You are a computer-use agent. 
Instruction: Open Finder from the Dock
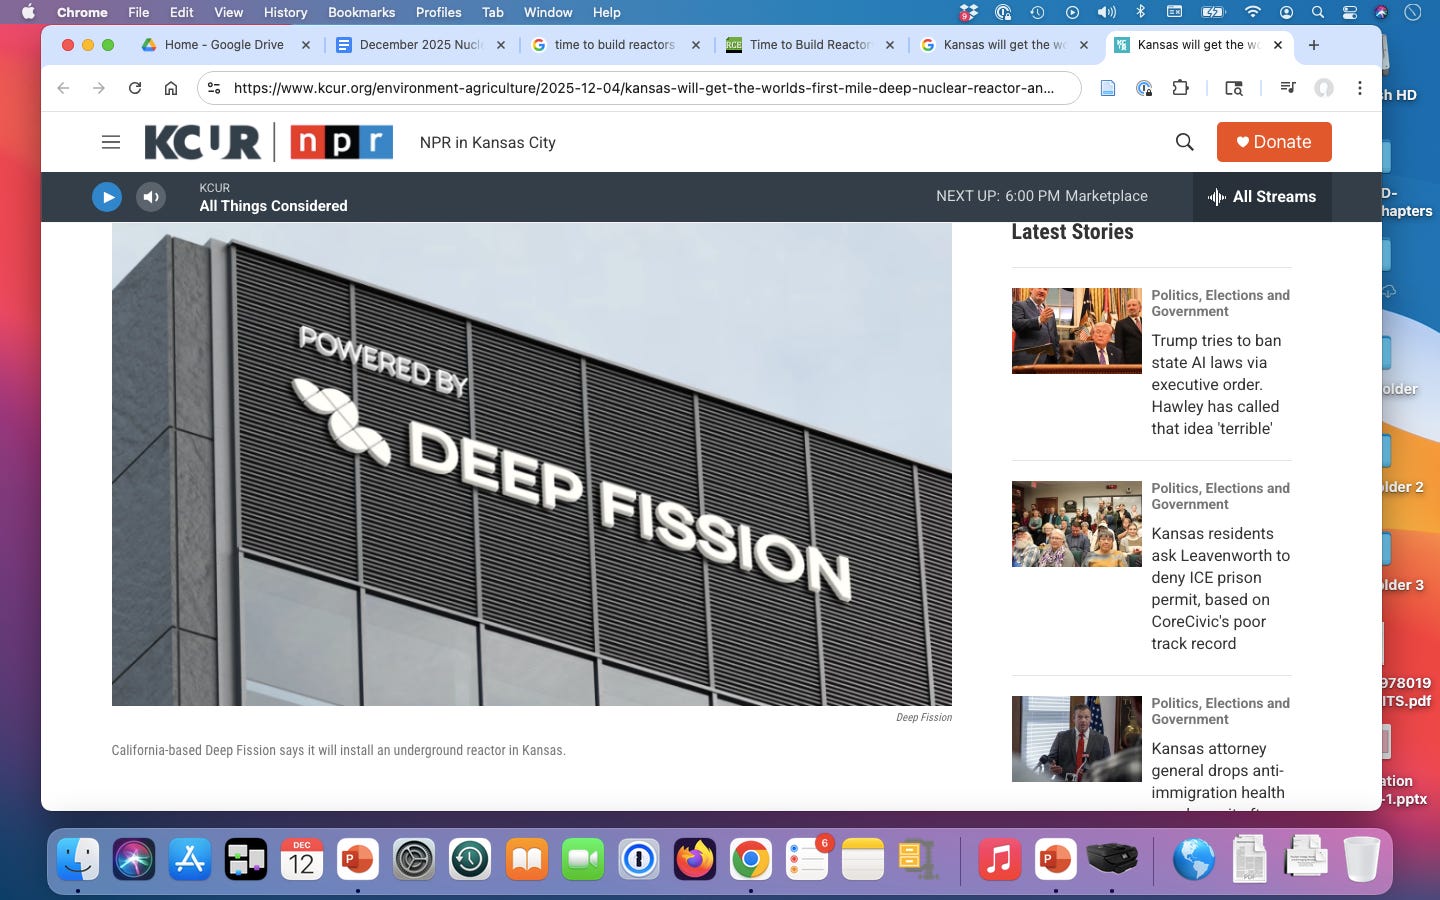pyautogui.click(x=78, y=859)
